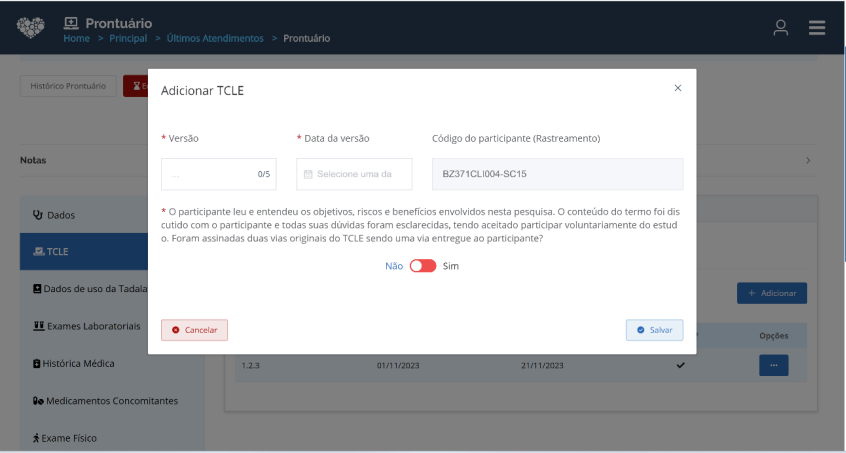Click the calendar icon in date field
Viewport: 846px width, 453px height.
point(308,174)
